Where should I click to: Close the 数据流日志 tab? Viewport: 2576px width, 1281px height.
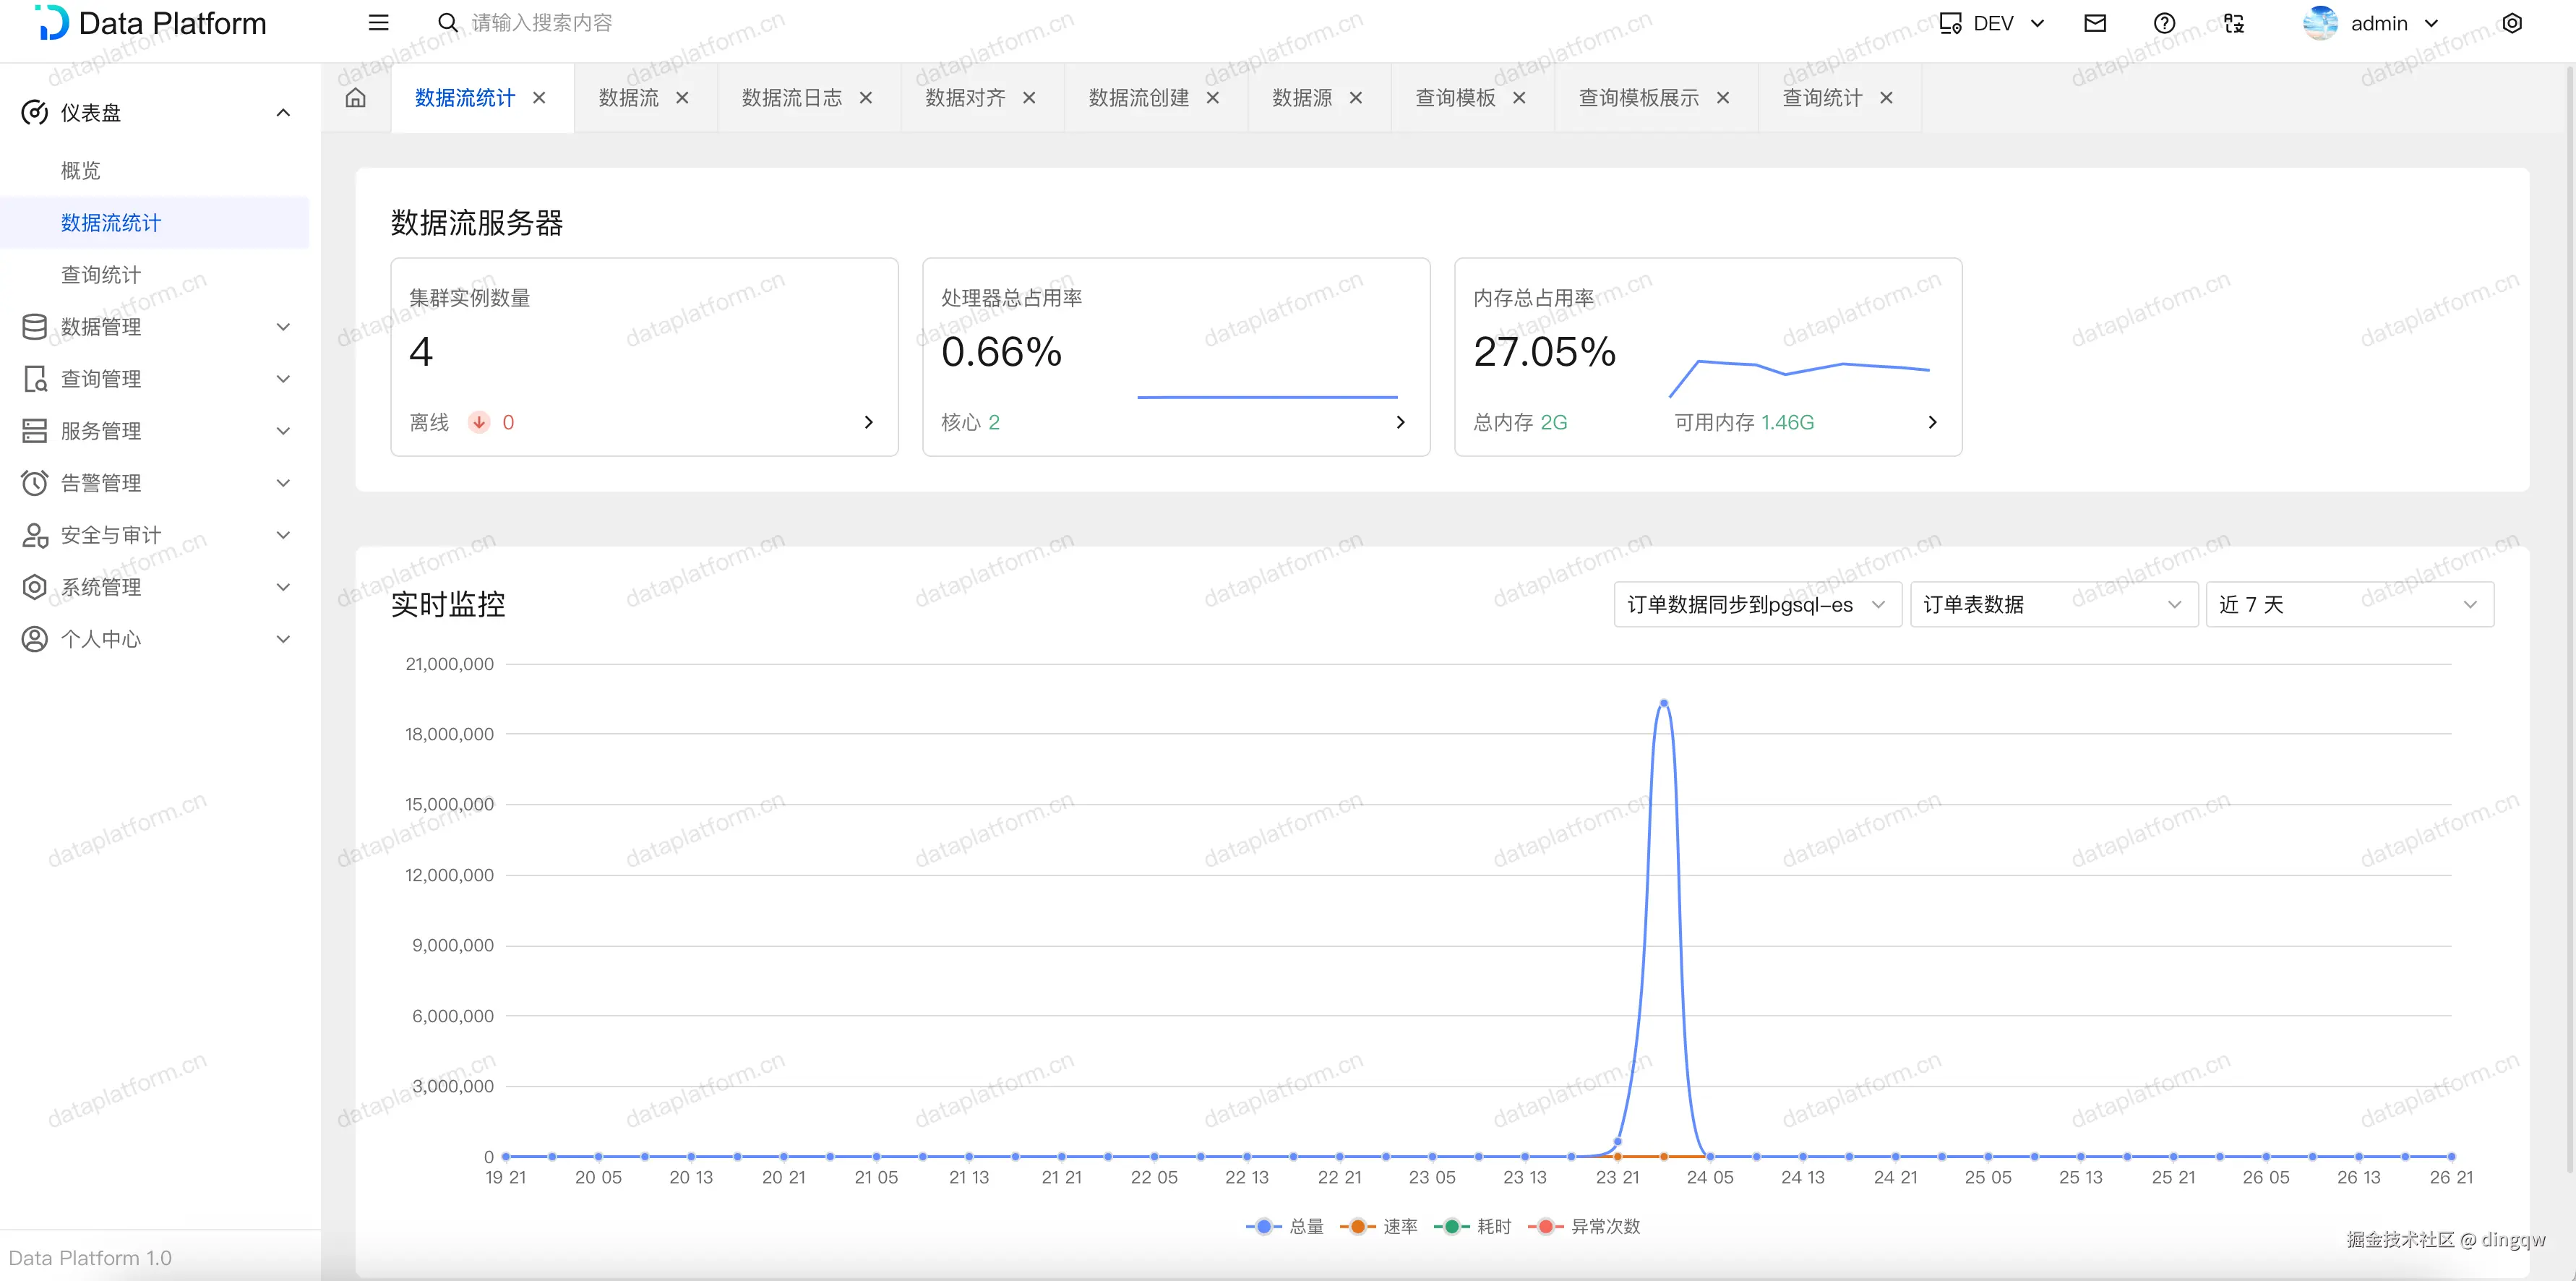click(866, 98)
